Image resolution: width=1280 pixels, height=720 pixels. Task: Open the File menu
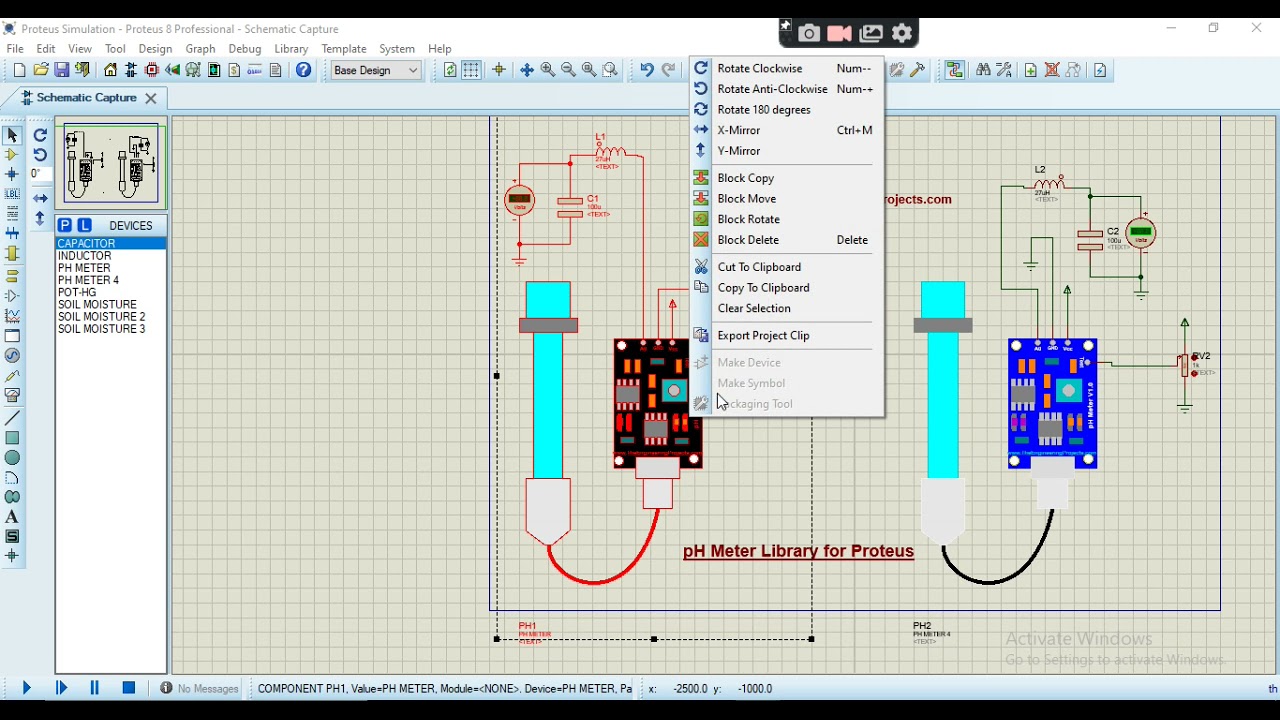(15, 49)
